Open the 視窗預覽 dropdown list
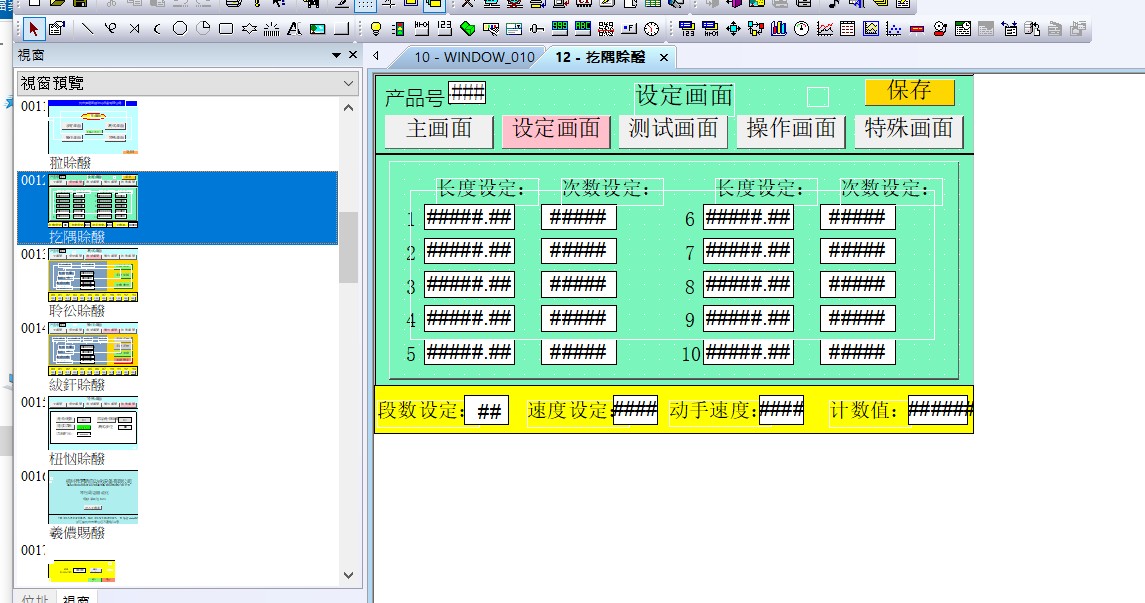 (x=348, y=83)
